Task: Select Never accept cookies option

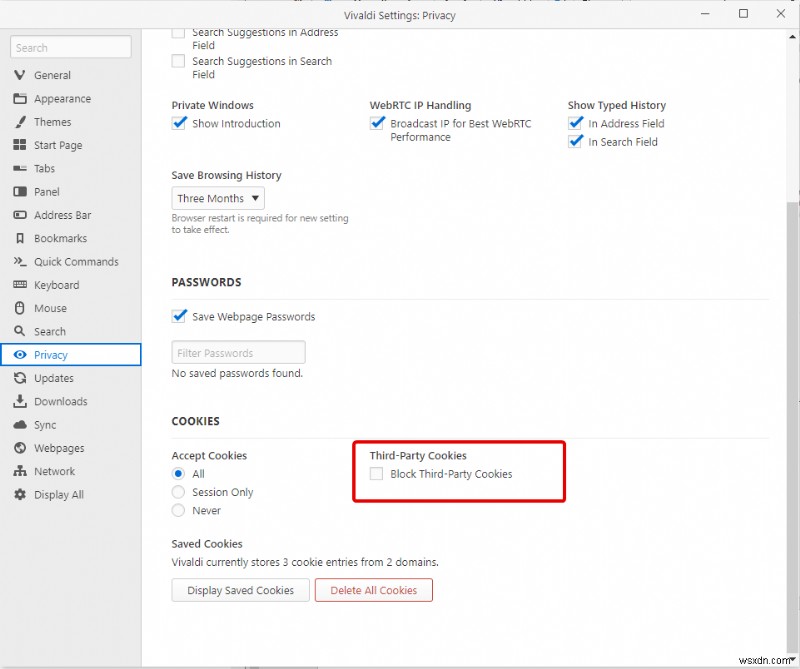Action: coord(178,510)
